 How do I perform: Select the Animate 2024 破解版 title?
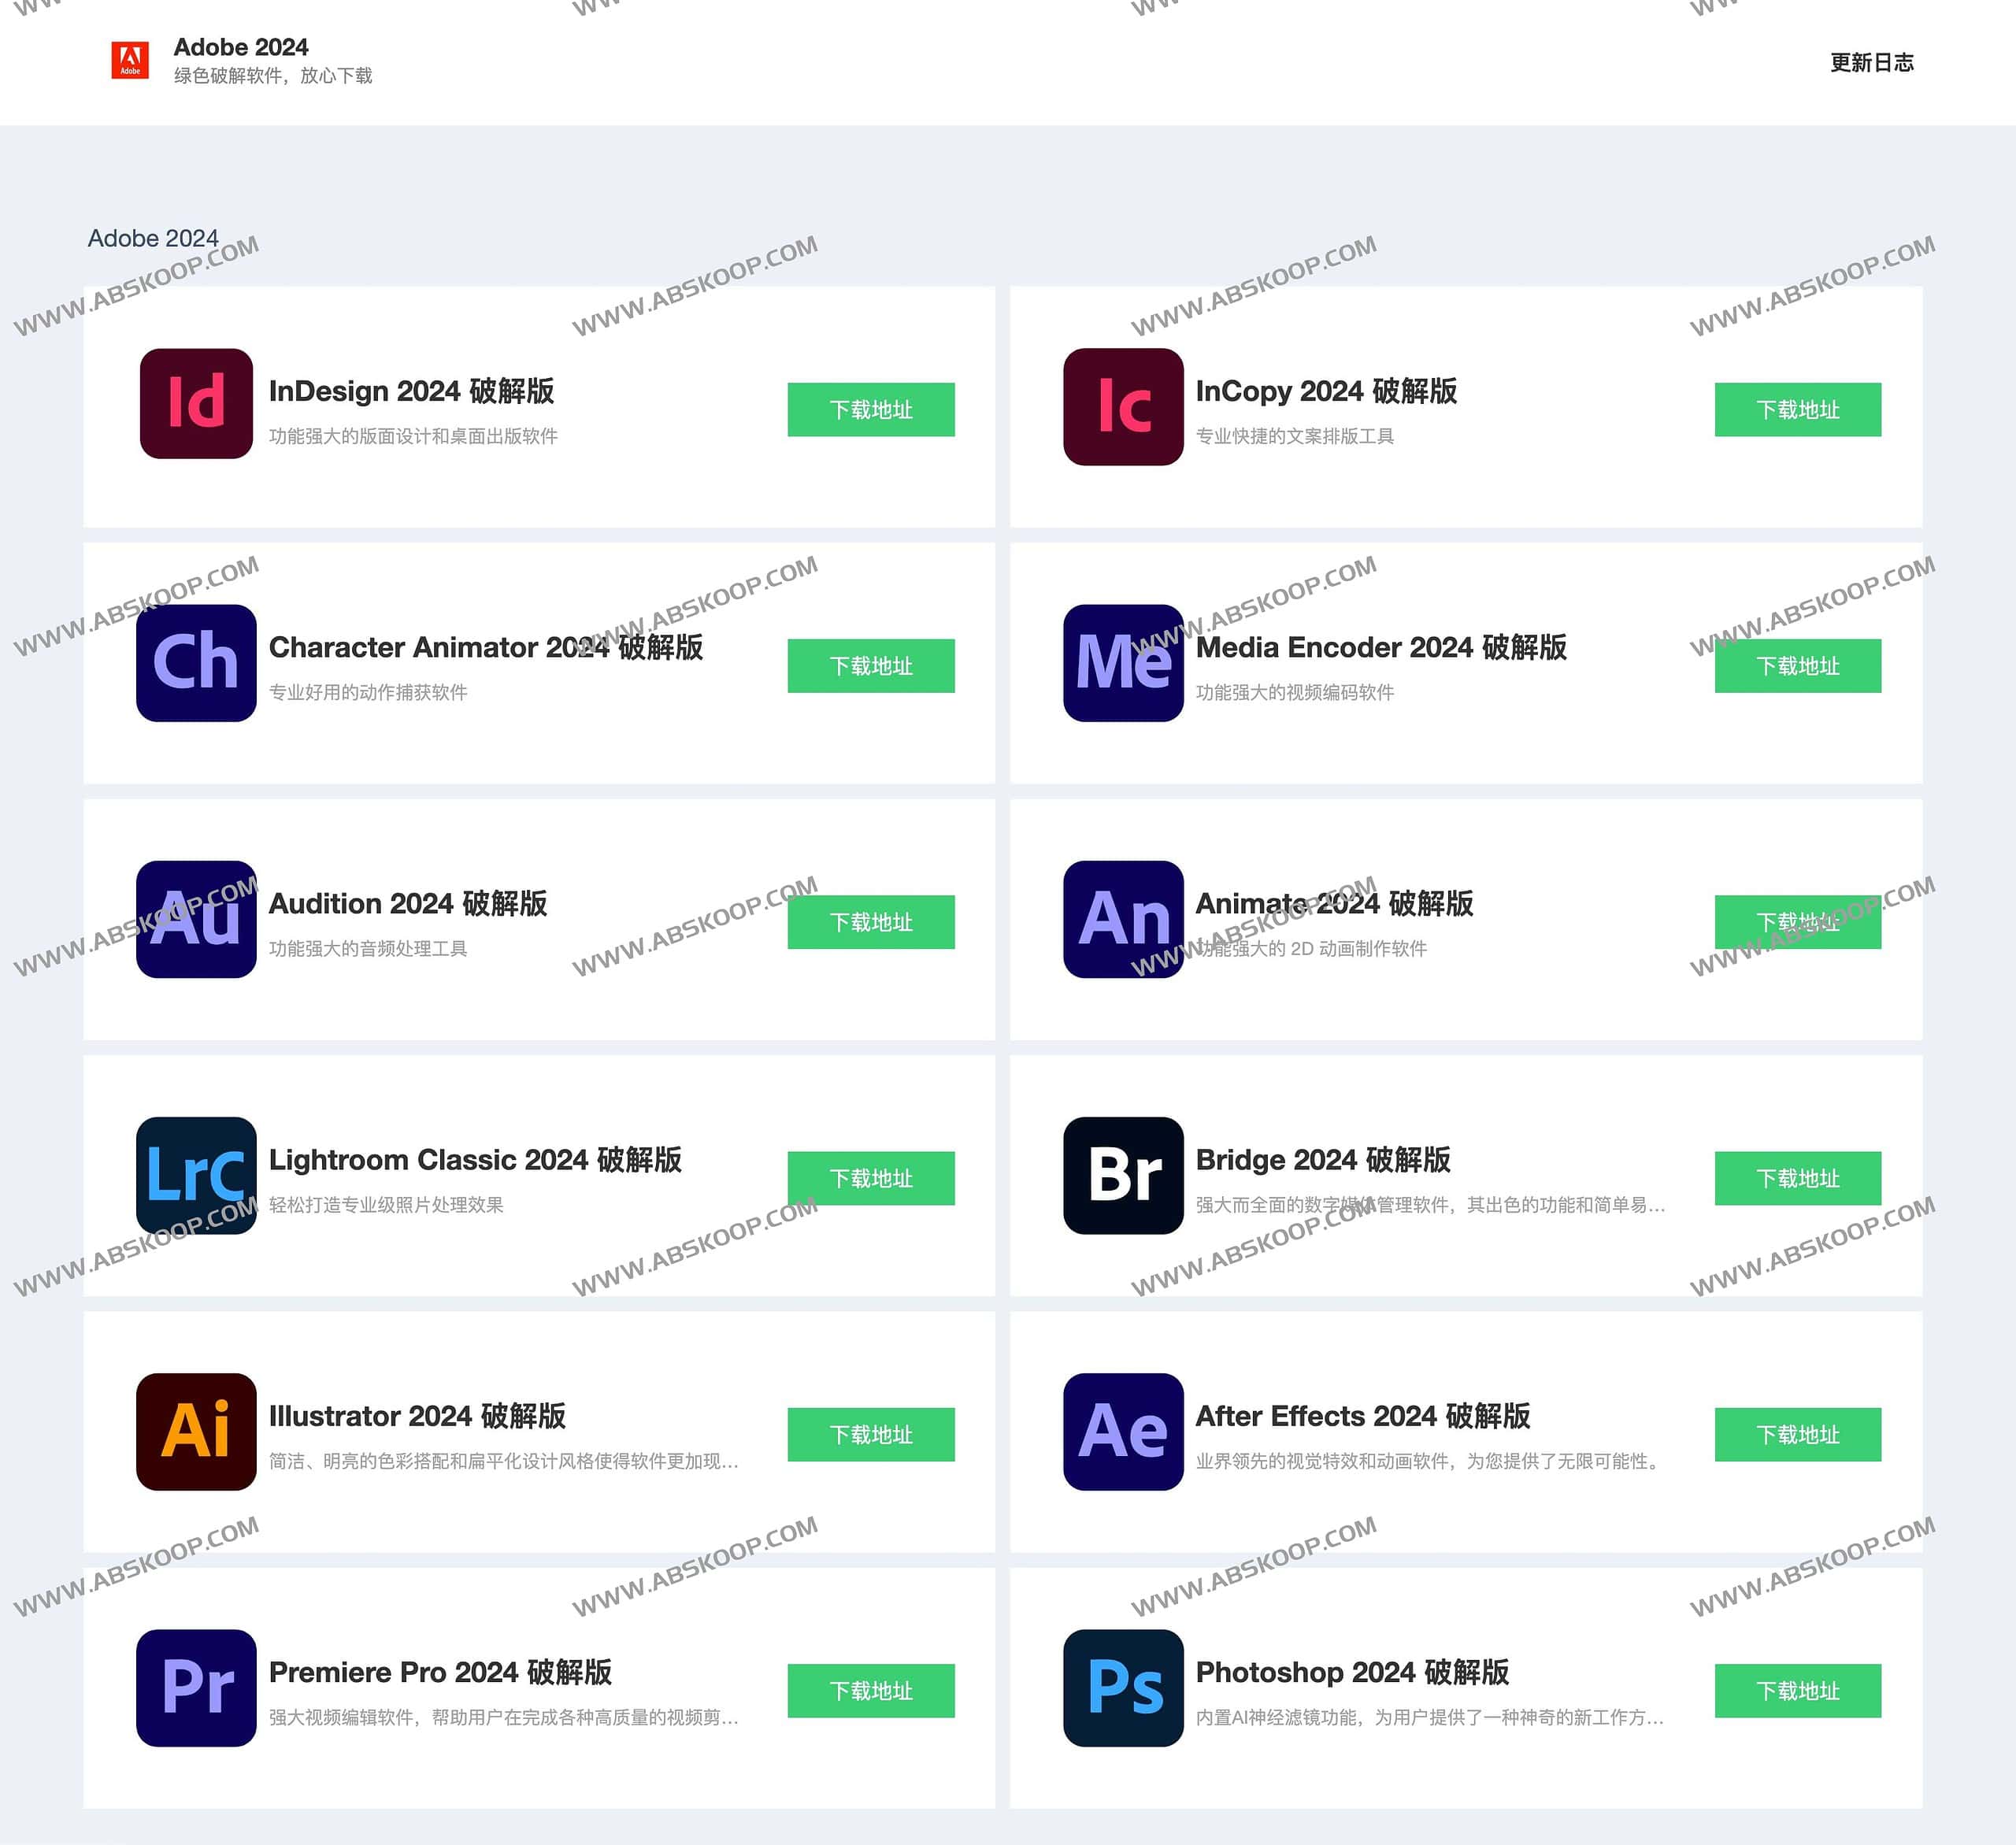pyautogui.click(x=1334, y=903)
